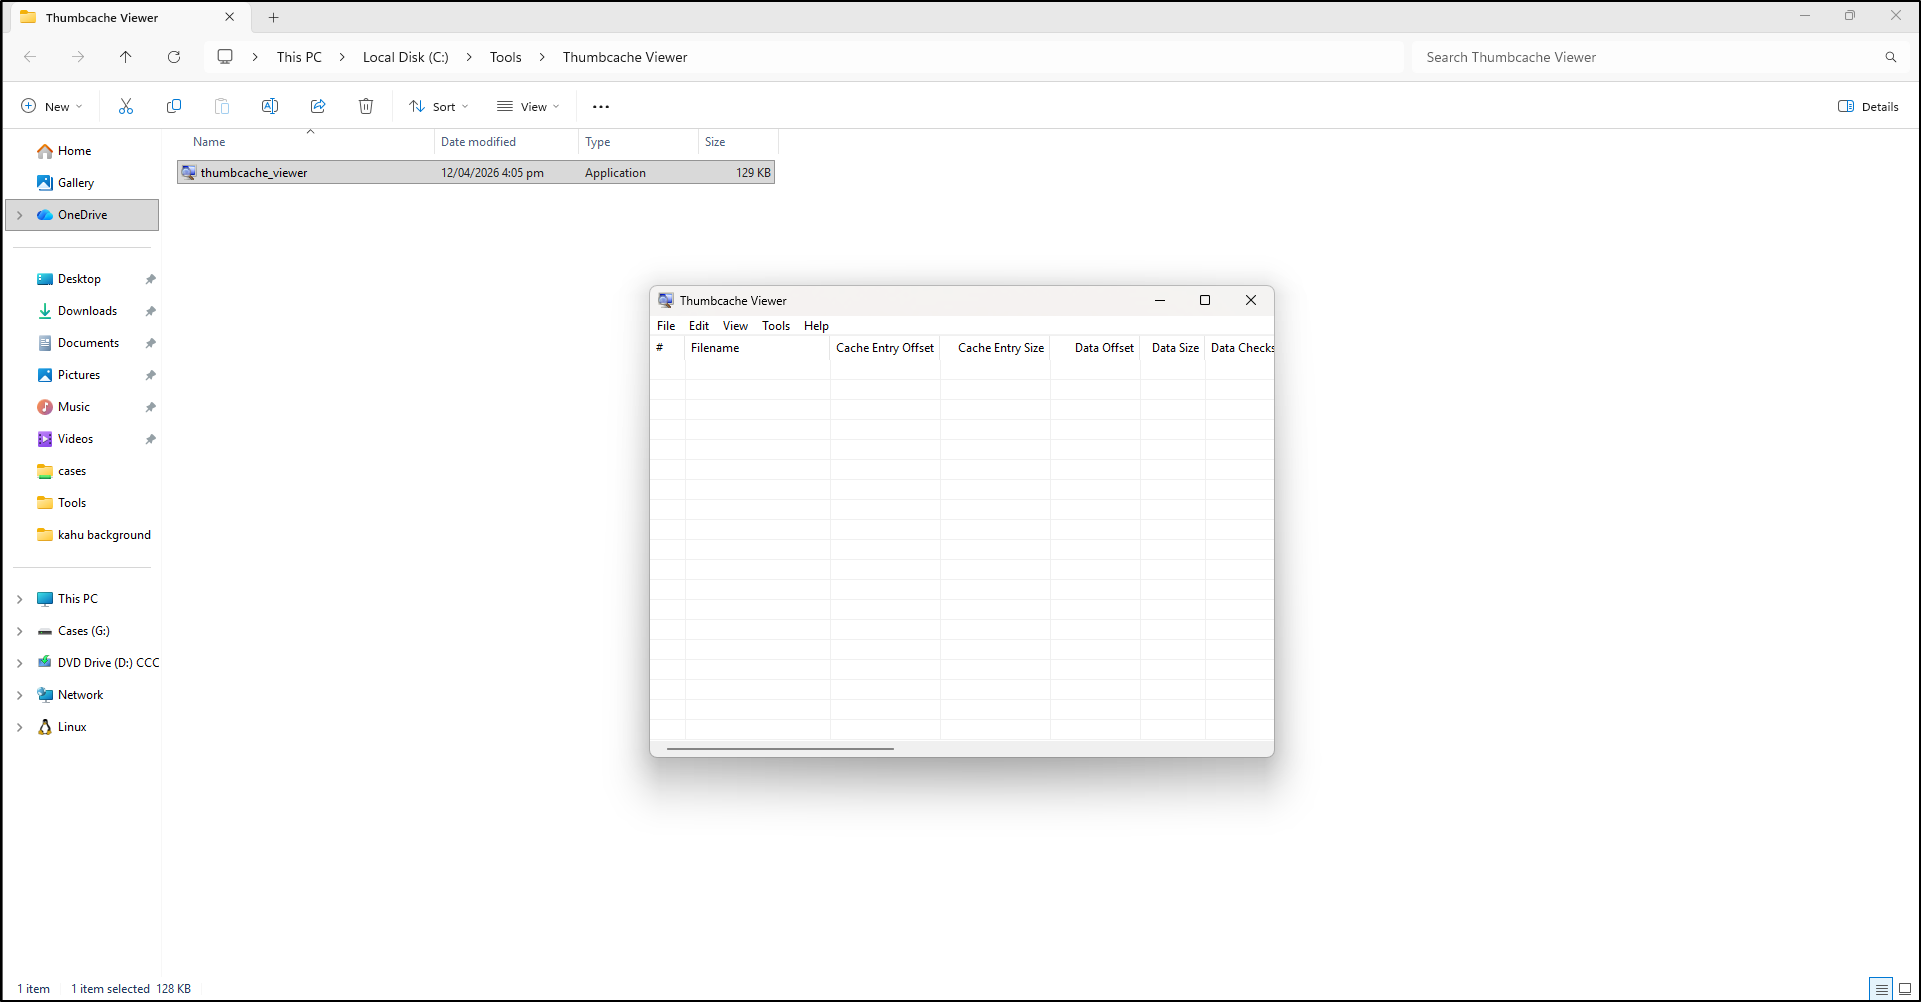
Task: Open the pinned Videos folder
Action: (x=75, y=439)
